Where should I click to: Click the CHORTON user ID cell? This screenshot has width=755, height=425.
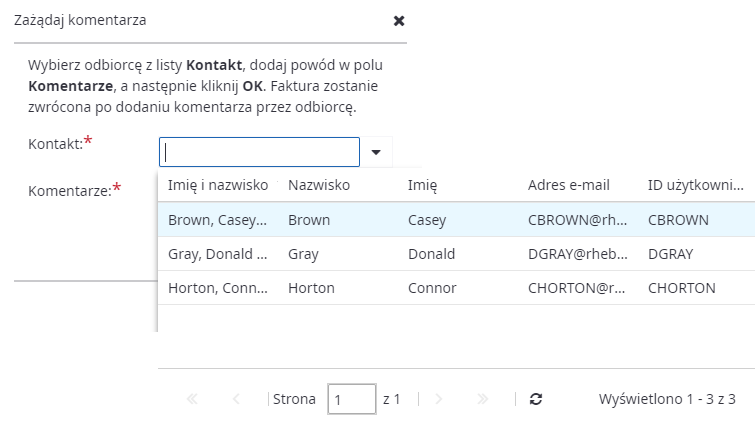pyautogui.click(x=681, y=288)
